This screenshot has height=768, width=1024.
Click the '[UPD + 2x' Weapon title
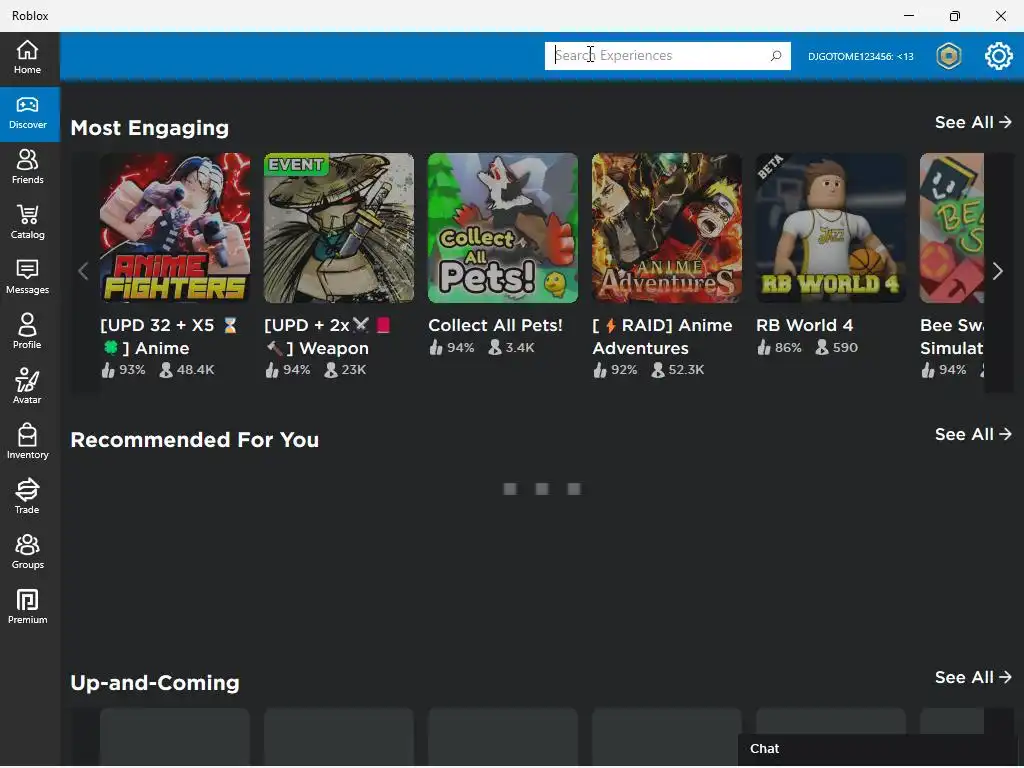[327, 336]
